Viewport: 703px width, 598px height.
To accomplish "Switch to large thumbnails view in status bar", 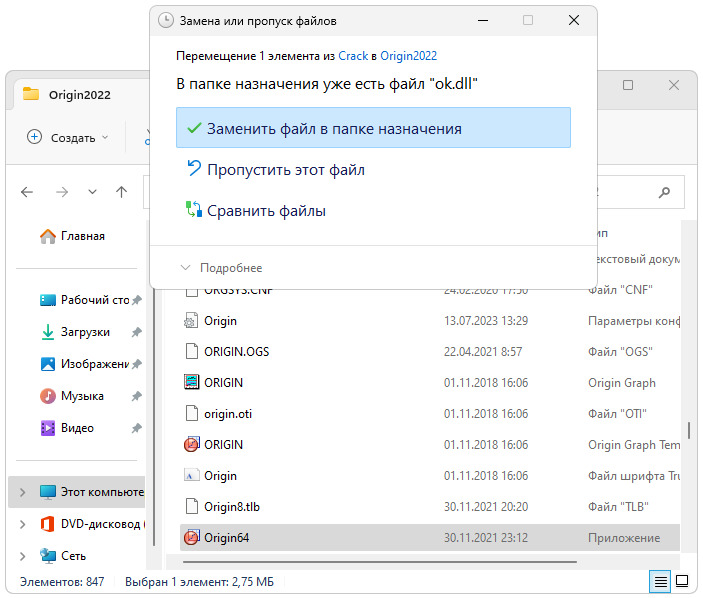I will tap(682, 581).
